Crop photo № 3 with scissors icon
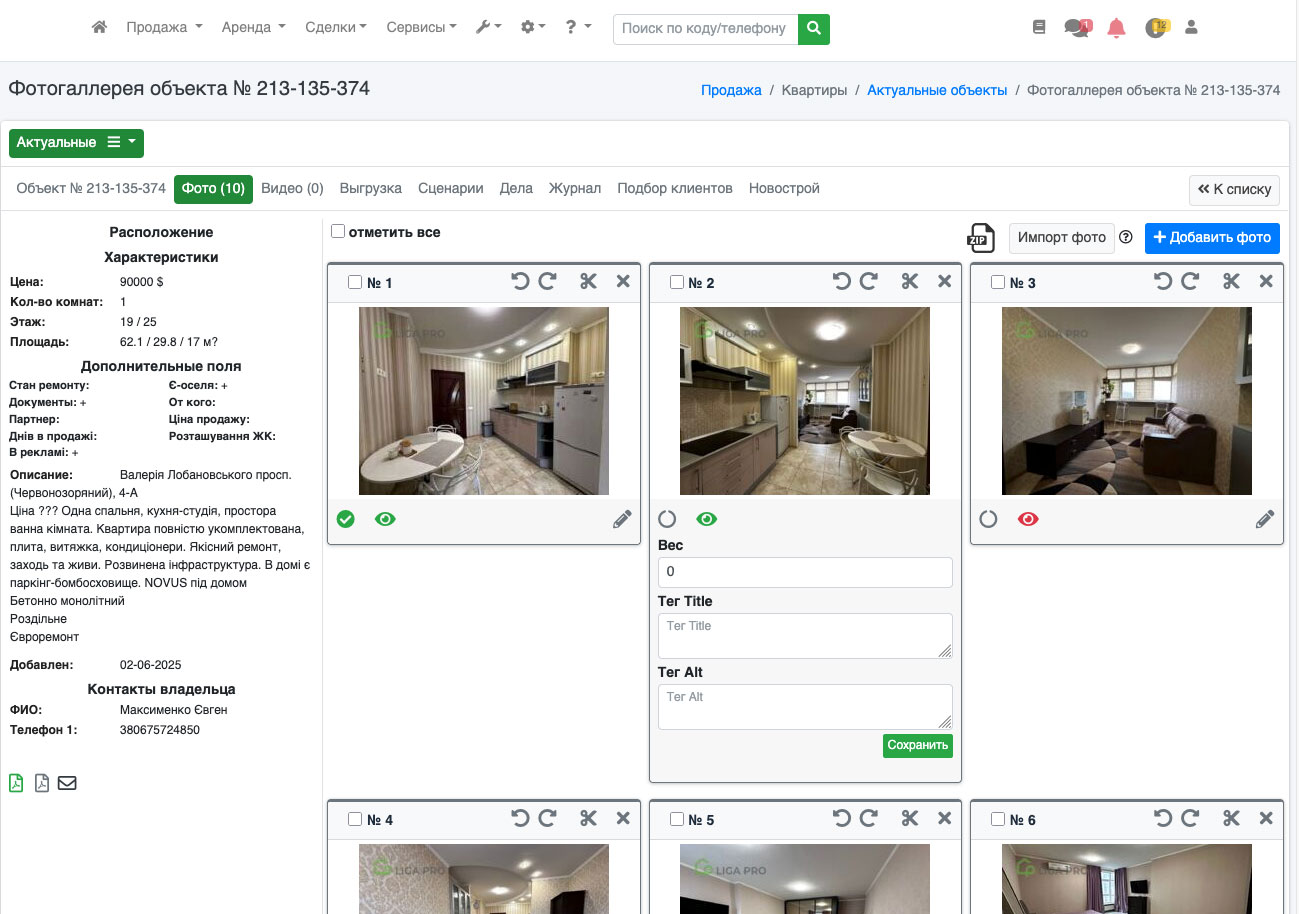 tap(1231, 282)
